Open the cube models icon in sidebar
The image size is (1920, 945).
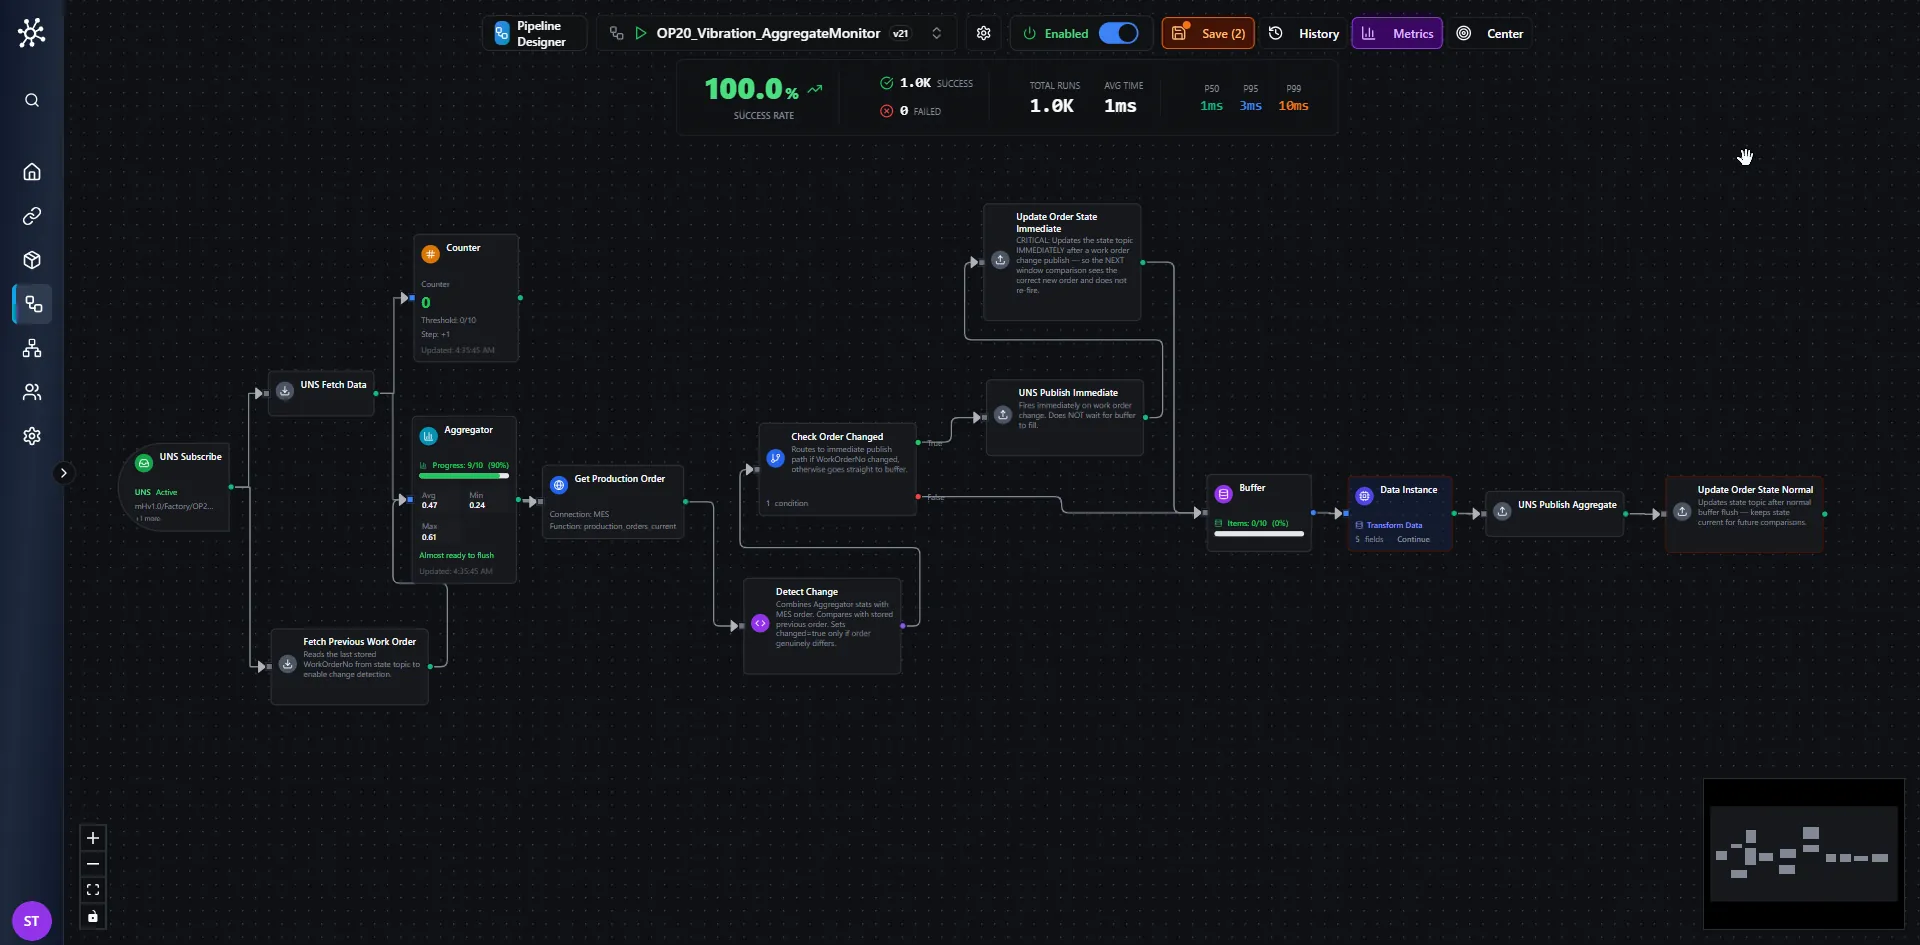(x=32, y=260)
